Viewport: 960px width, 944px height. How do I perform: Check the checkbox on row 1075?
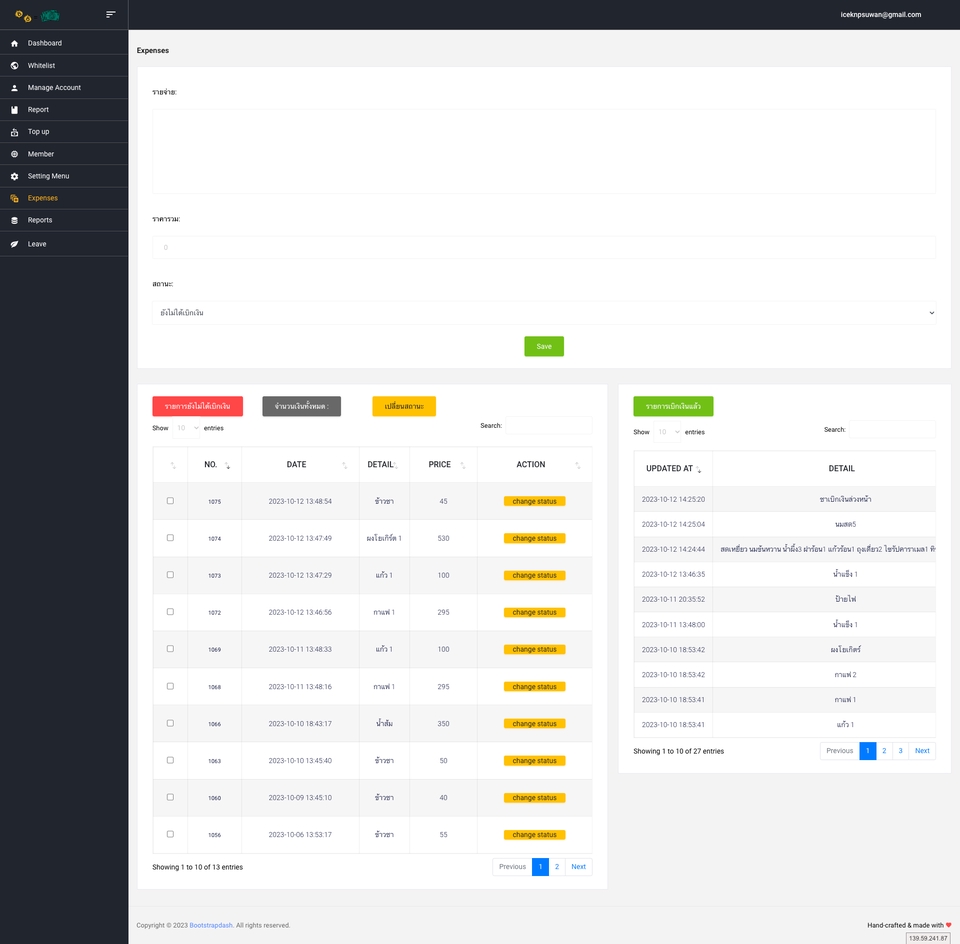point(170,500)
